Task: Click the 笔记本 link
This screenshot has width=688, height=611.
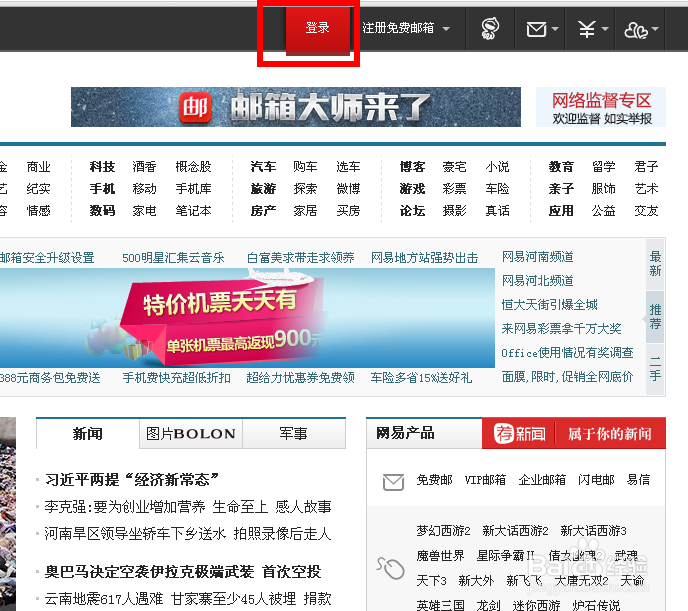Action: click(x=194, y=211)
